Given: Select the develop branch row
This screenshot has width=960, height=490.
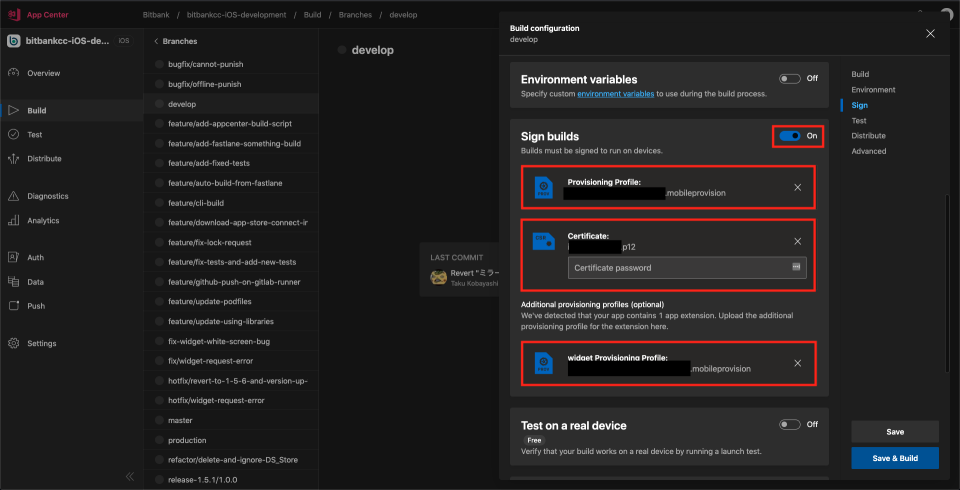Looking at the screenshot, I should click(231, 104).
